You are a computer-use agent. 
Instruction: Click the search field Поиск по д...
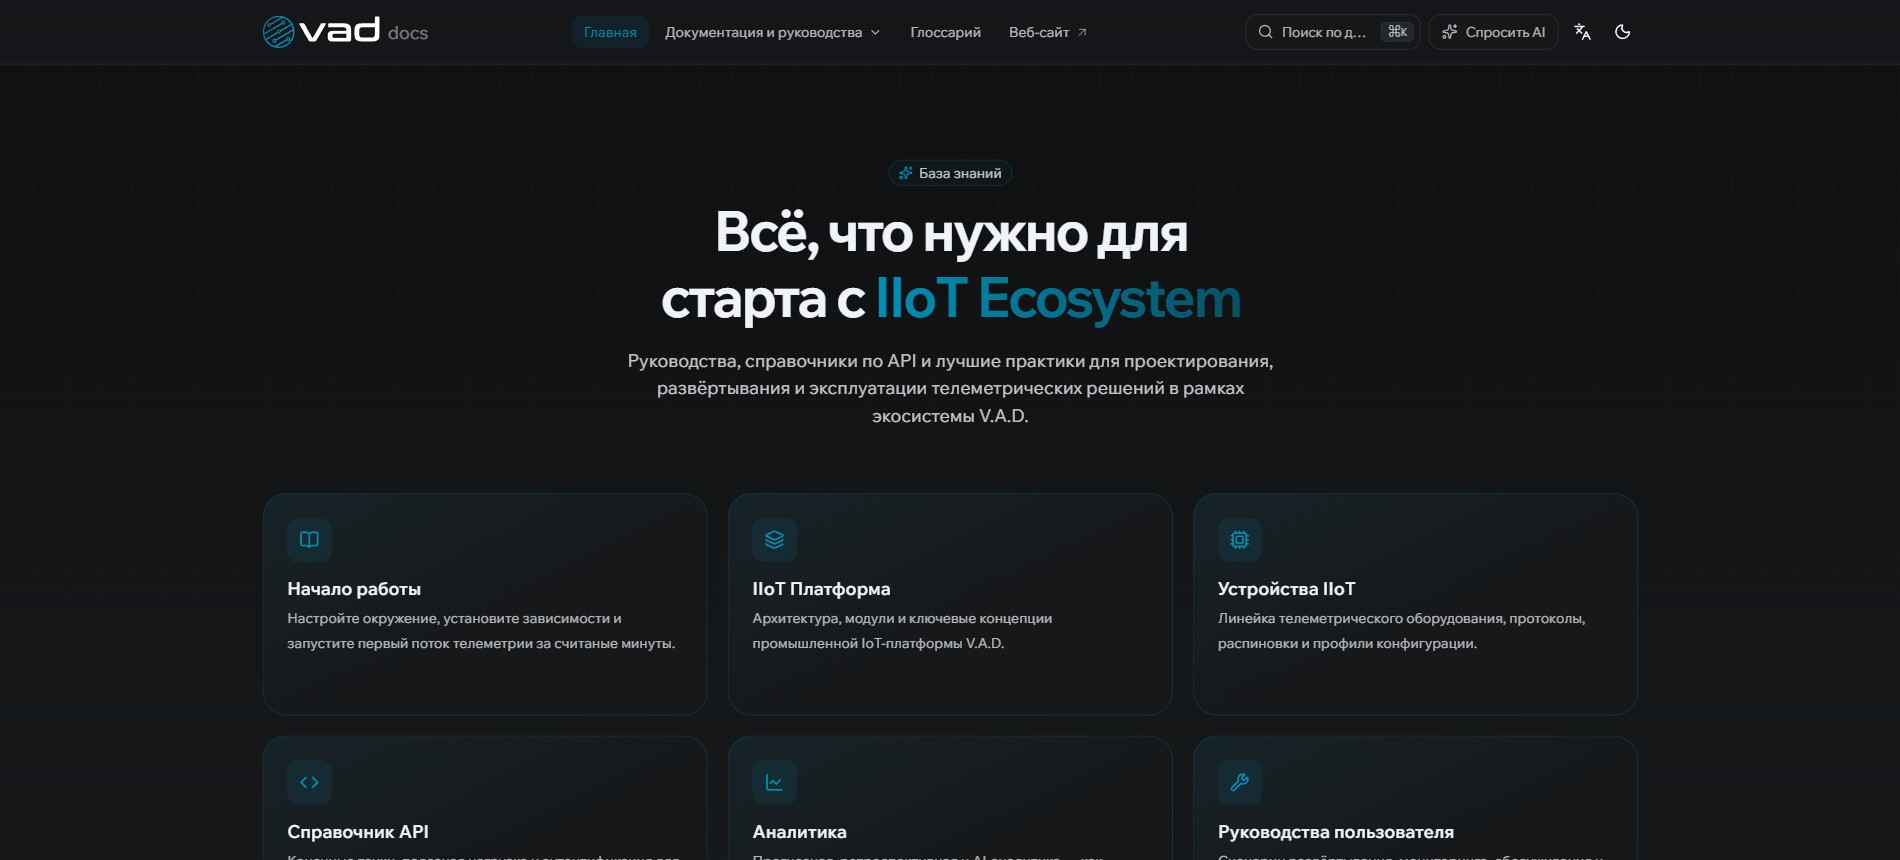point(1332,32)
